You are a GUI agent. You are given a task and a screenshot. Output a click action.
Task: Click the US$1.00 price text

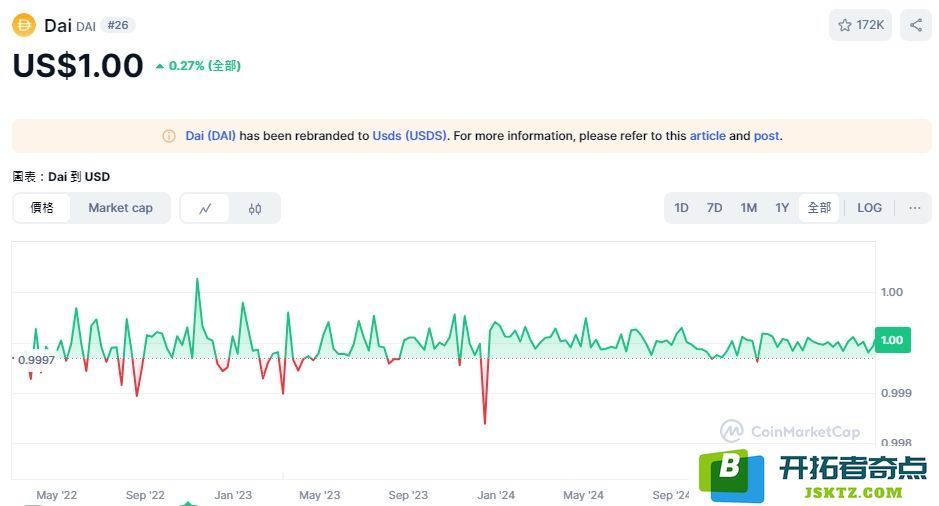pos(78,65)
